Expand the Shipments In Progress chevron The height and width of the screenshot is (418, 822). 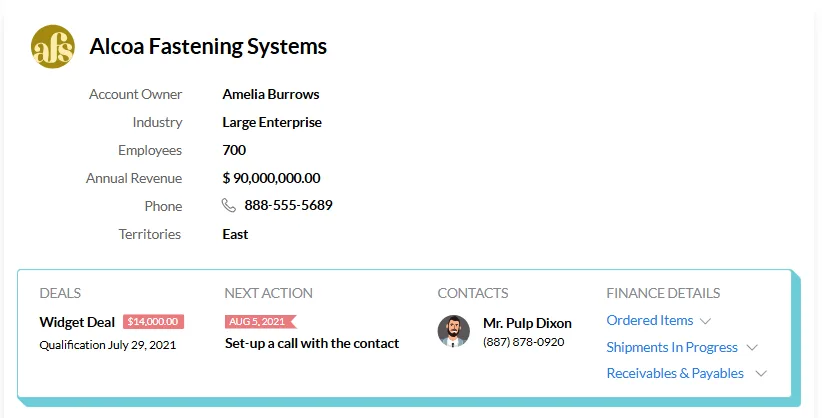pyautogui.click(x=752, y=348)
